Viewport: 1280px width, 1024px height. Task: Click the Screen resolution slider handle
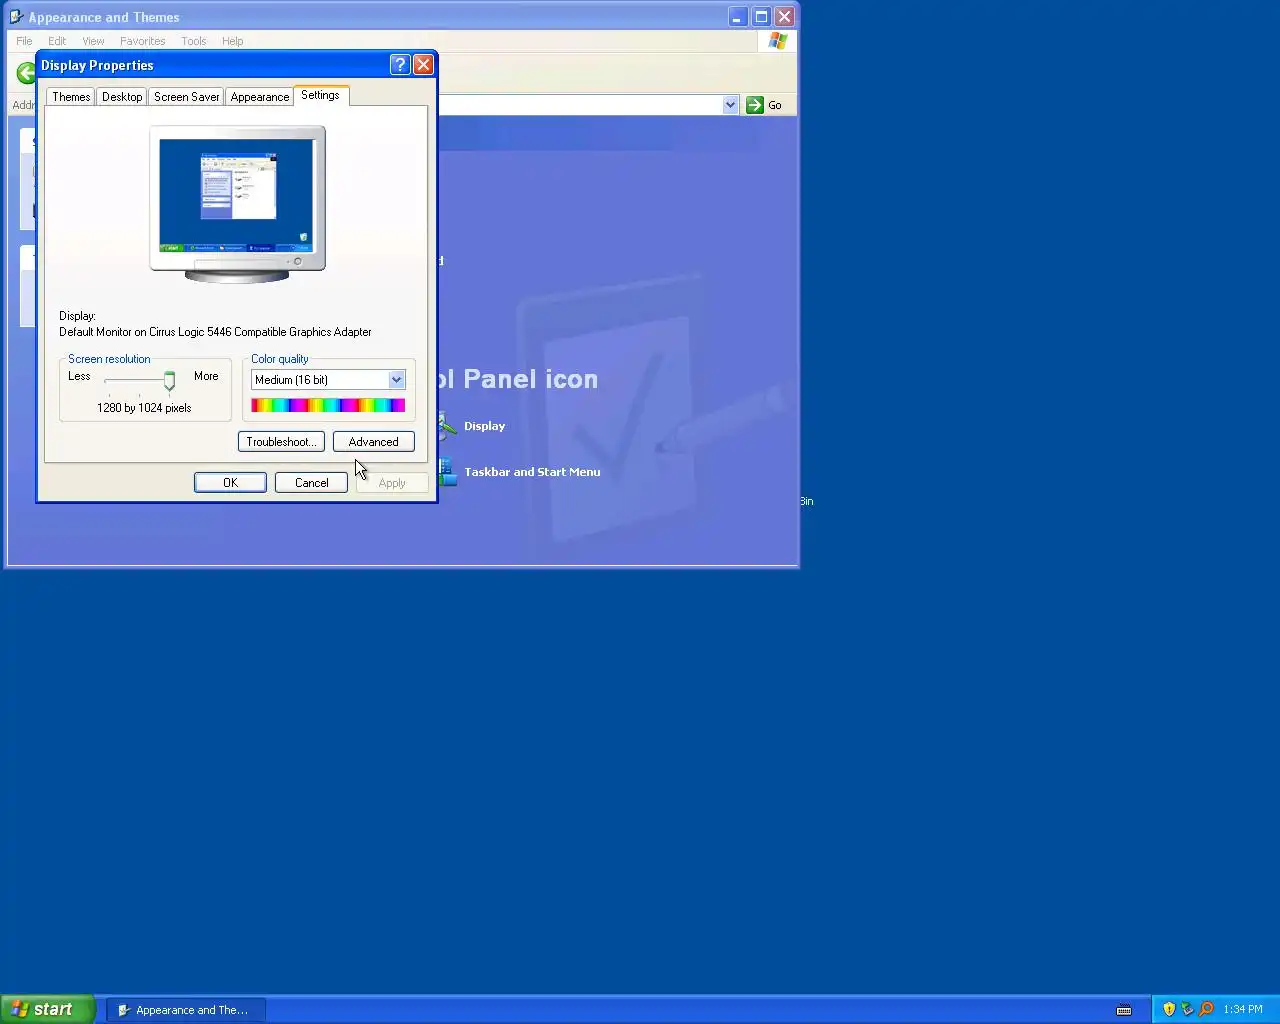pyautogui.click(x=169, y=381)
